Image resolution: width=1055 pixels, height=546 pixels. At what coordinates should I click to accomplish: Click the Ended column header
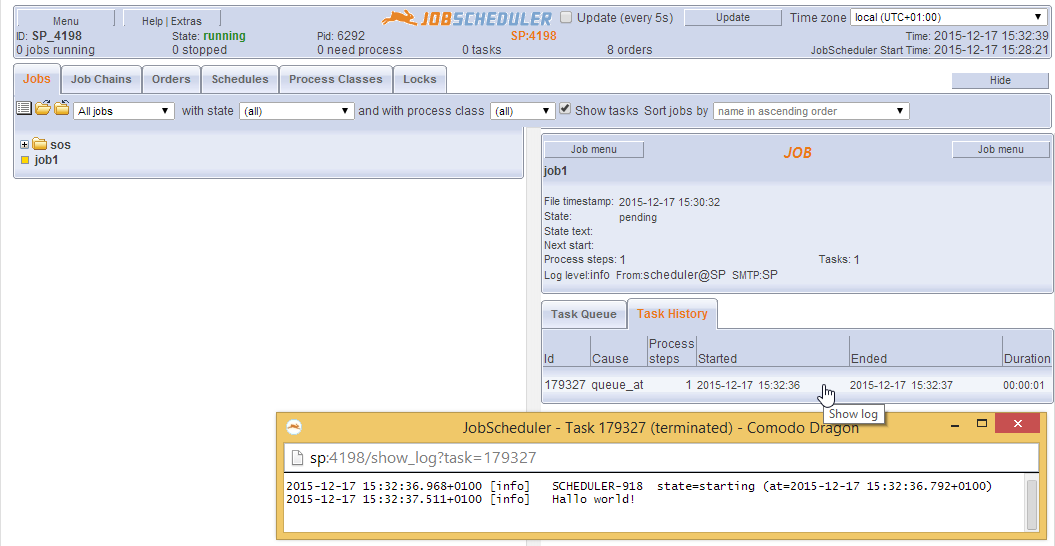click(869, 359)
